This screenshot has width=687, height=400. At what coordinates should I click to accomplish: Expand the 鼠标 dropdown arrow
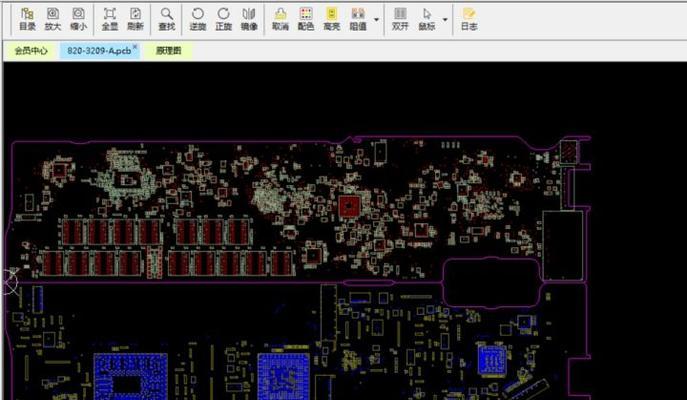tap(445, 20)
